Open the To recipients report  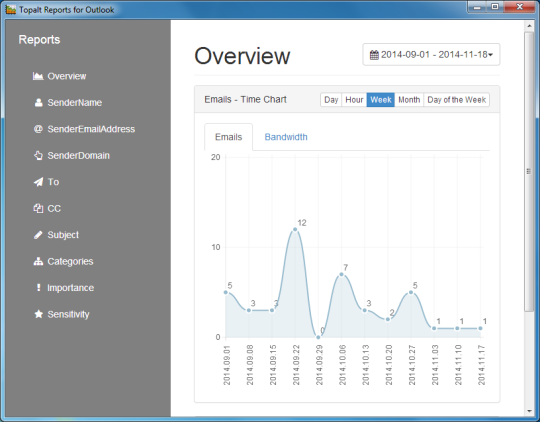(x=53, y=182)
